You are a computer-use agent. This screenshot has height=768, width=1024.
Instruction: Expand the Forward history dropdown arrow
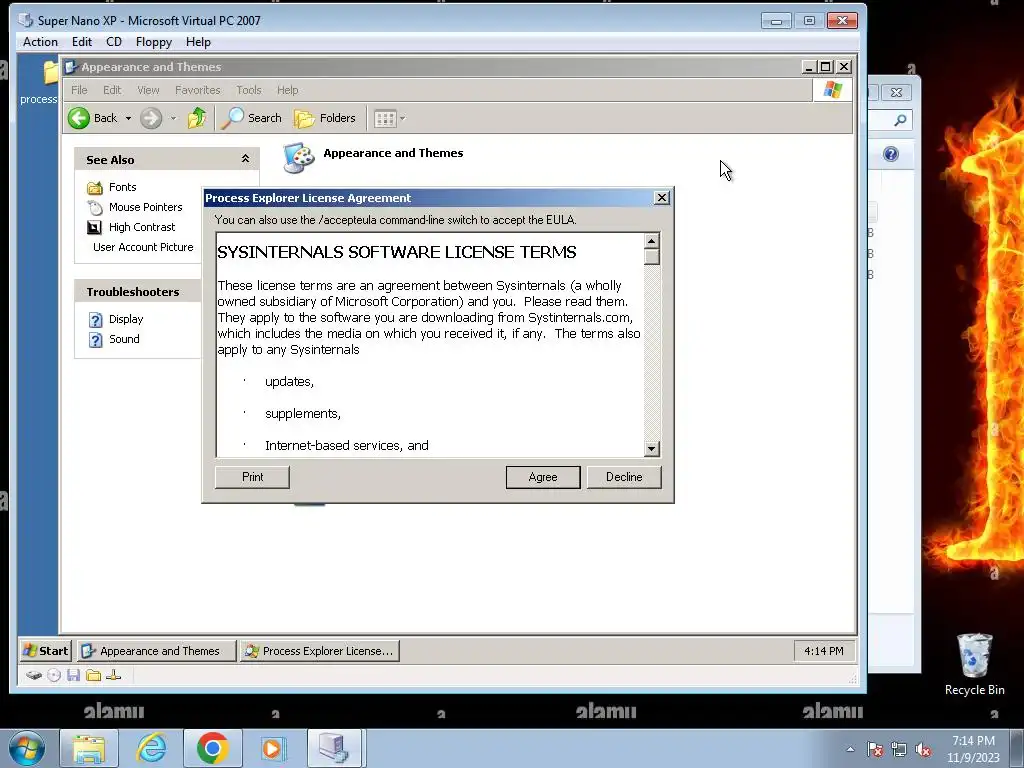tap(173, 118)
